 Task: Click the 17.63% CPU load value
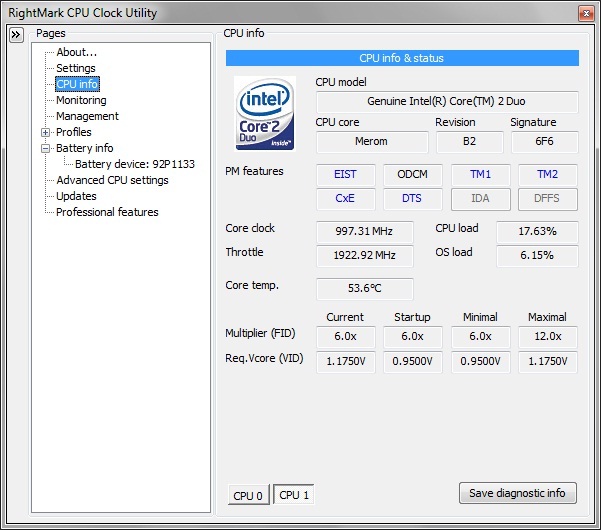[537, 231]
